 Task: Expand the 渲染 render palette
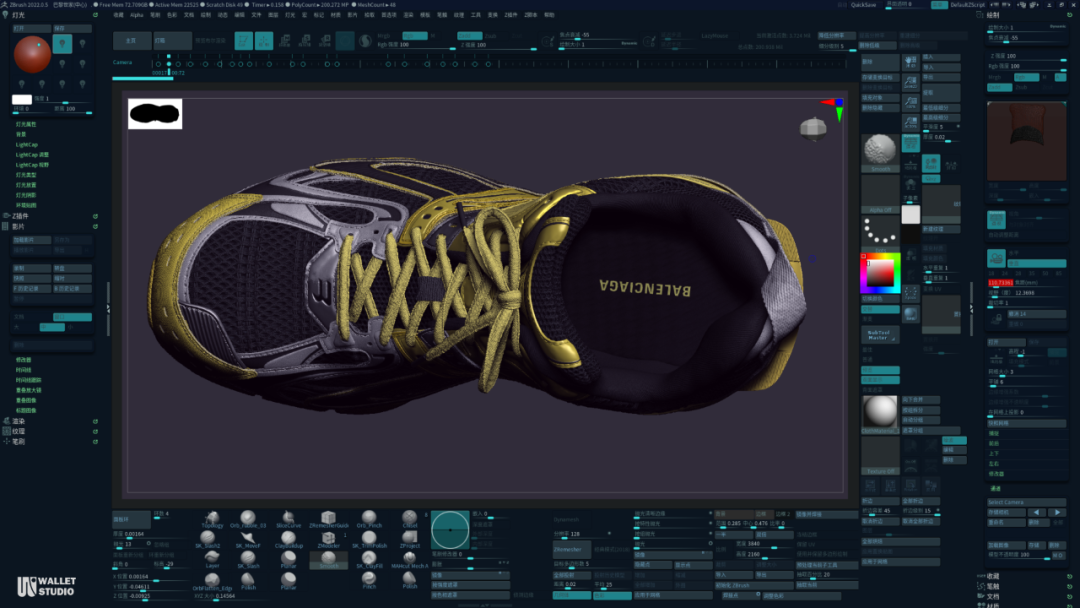18,421
